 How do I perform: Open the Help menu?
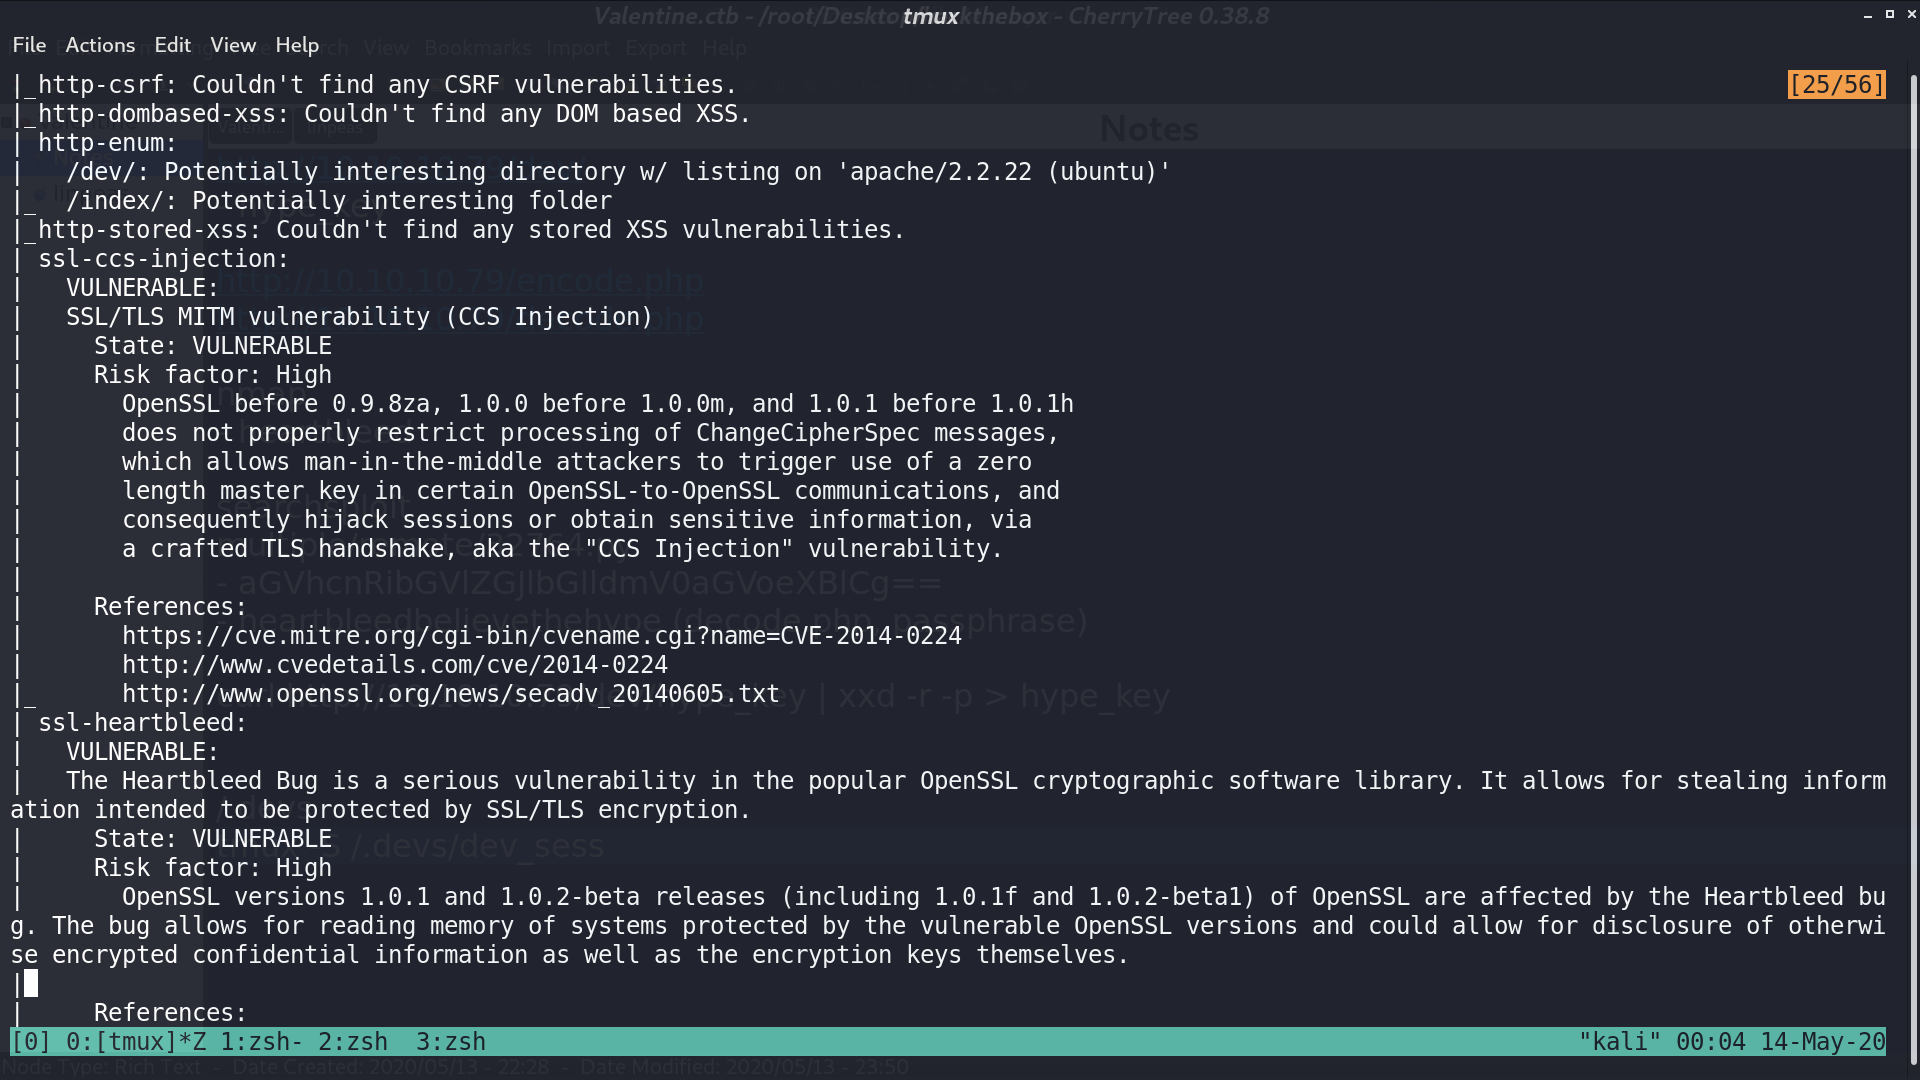pos(297,45)
